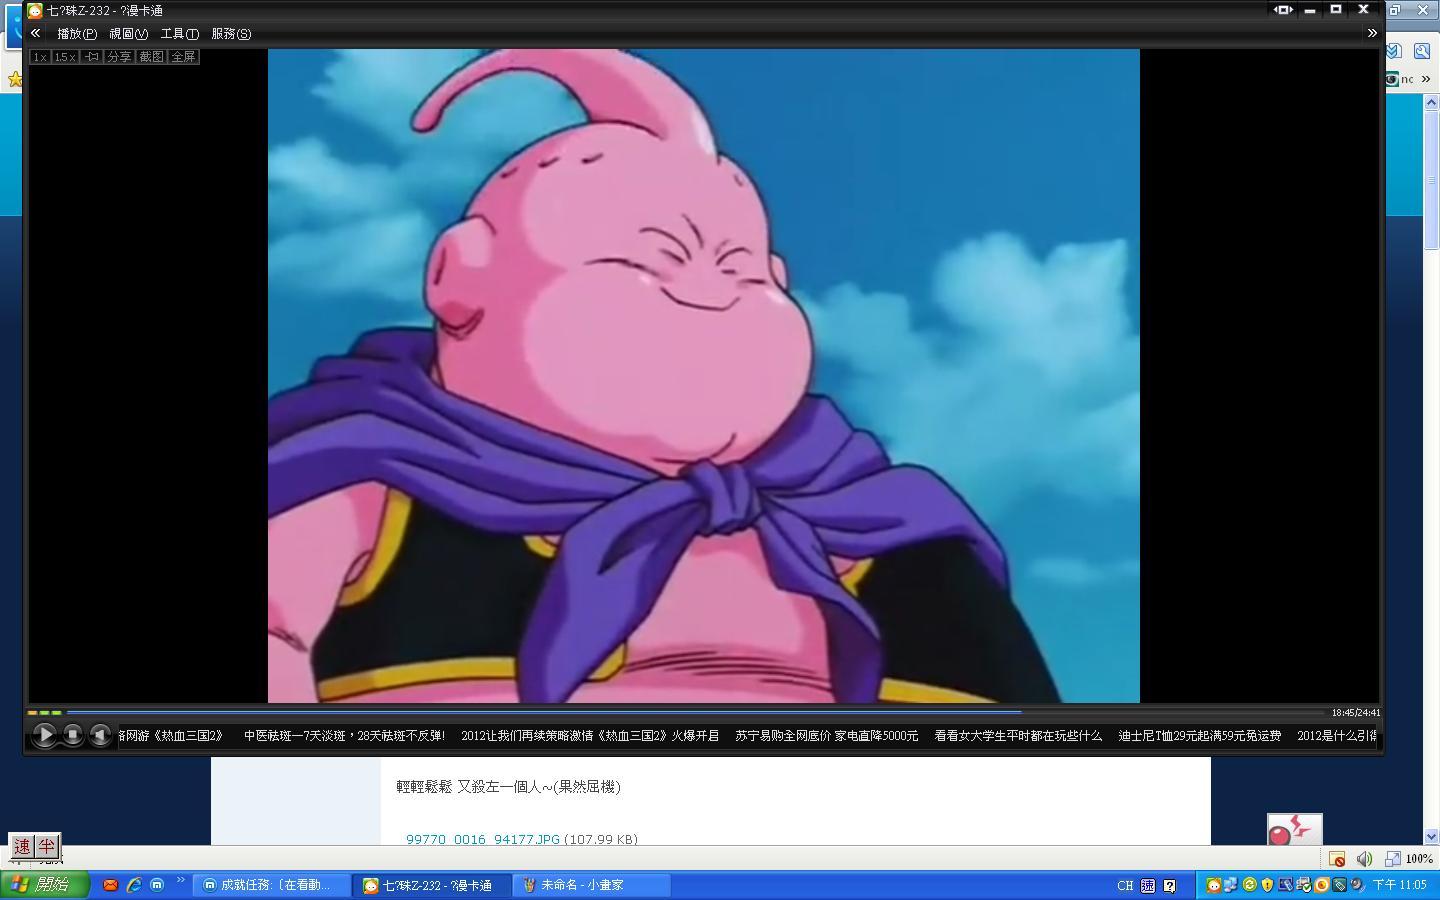1440x900 pixels.
Task: Collapse the left double-chevron in menu bar
Action: pyautogui.click(x=36, y=33)
